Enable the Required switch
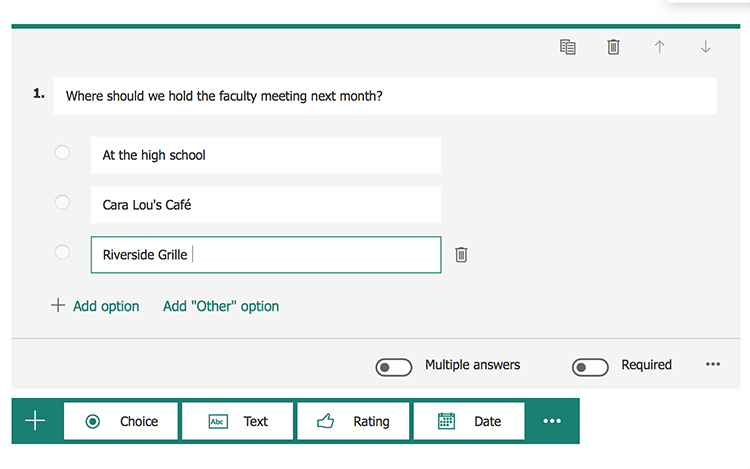750x469 pixels. pos(590,367)
